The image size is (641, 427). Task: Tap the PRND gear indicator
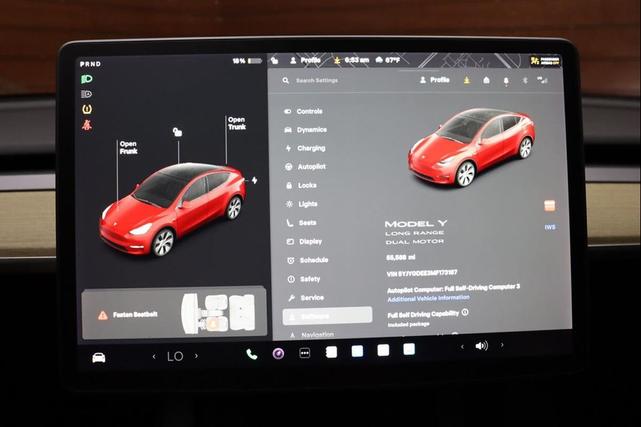(x=90, y=64)
